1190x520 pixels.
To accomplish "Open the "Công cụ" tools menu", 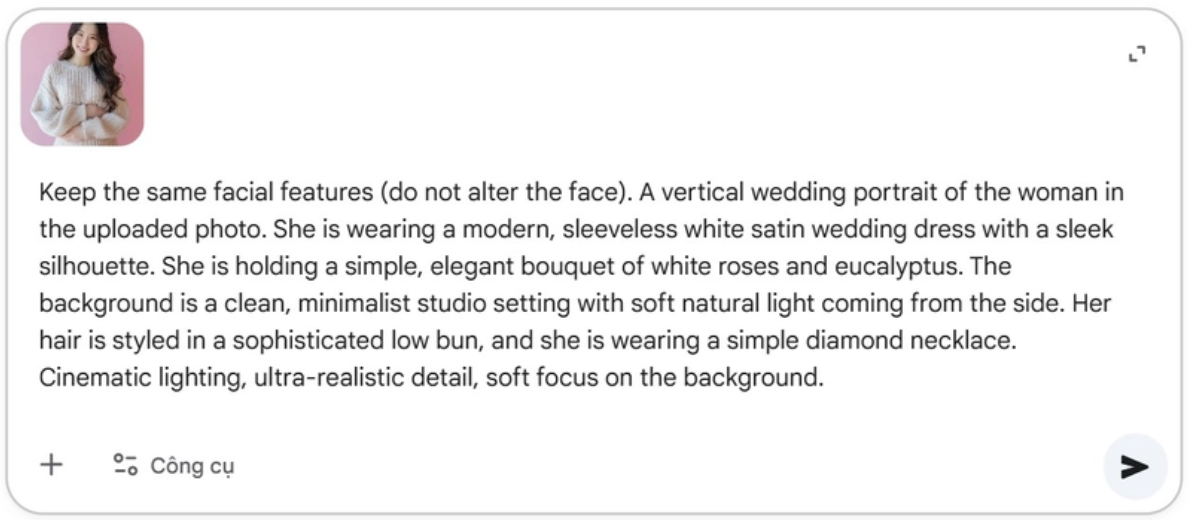I will pyautogui.click(x=191, y=466).
